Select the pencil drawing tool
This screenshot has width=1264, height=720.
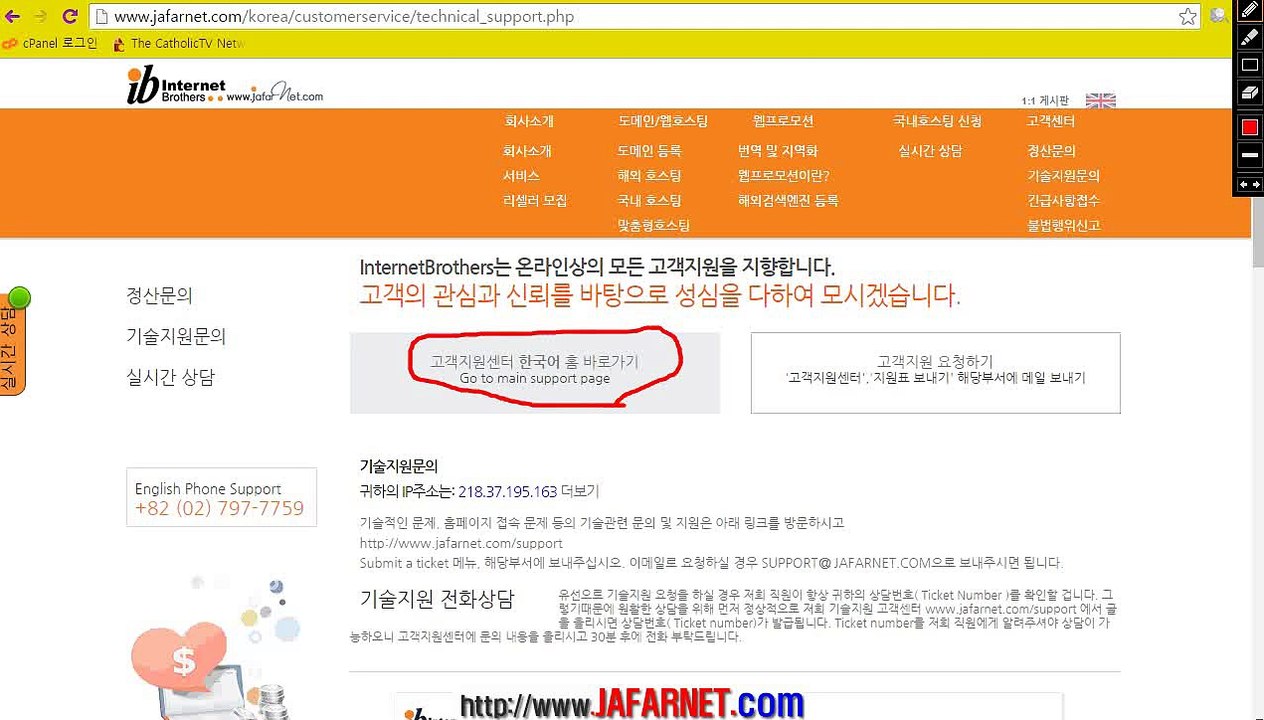(1249, 11)
